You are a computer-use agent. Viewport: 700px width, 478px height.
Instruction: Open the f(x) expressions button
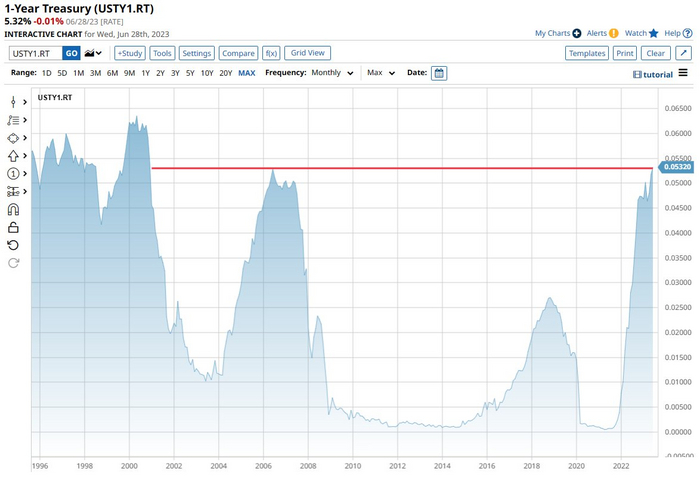[271, 53]
